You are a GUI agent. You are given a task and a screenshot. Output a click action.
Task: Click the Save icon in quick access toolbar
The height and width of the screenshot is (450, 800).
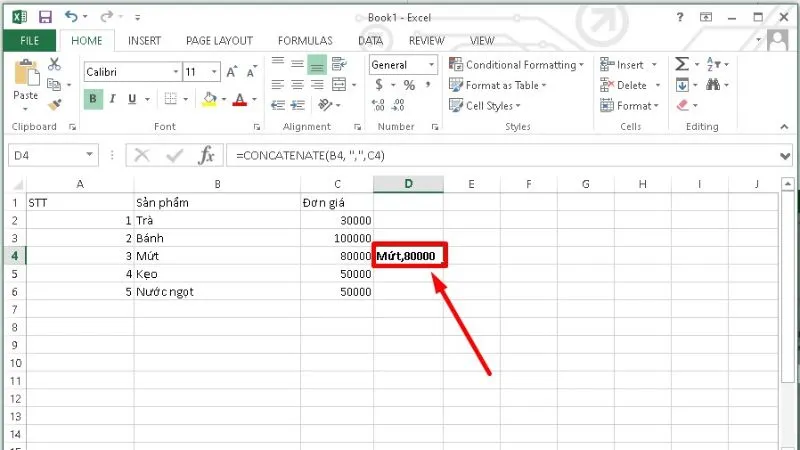pyautogui.click(x=45, y=17)
